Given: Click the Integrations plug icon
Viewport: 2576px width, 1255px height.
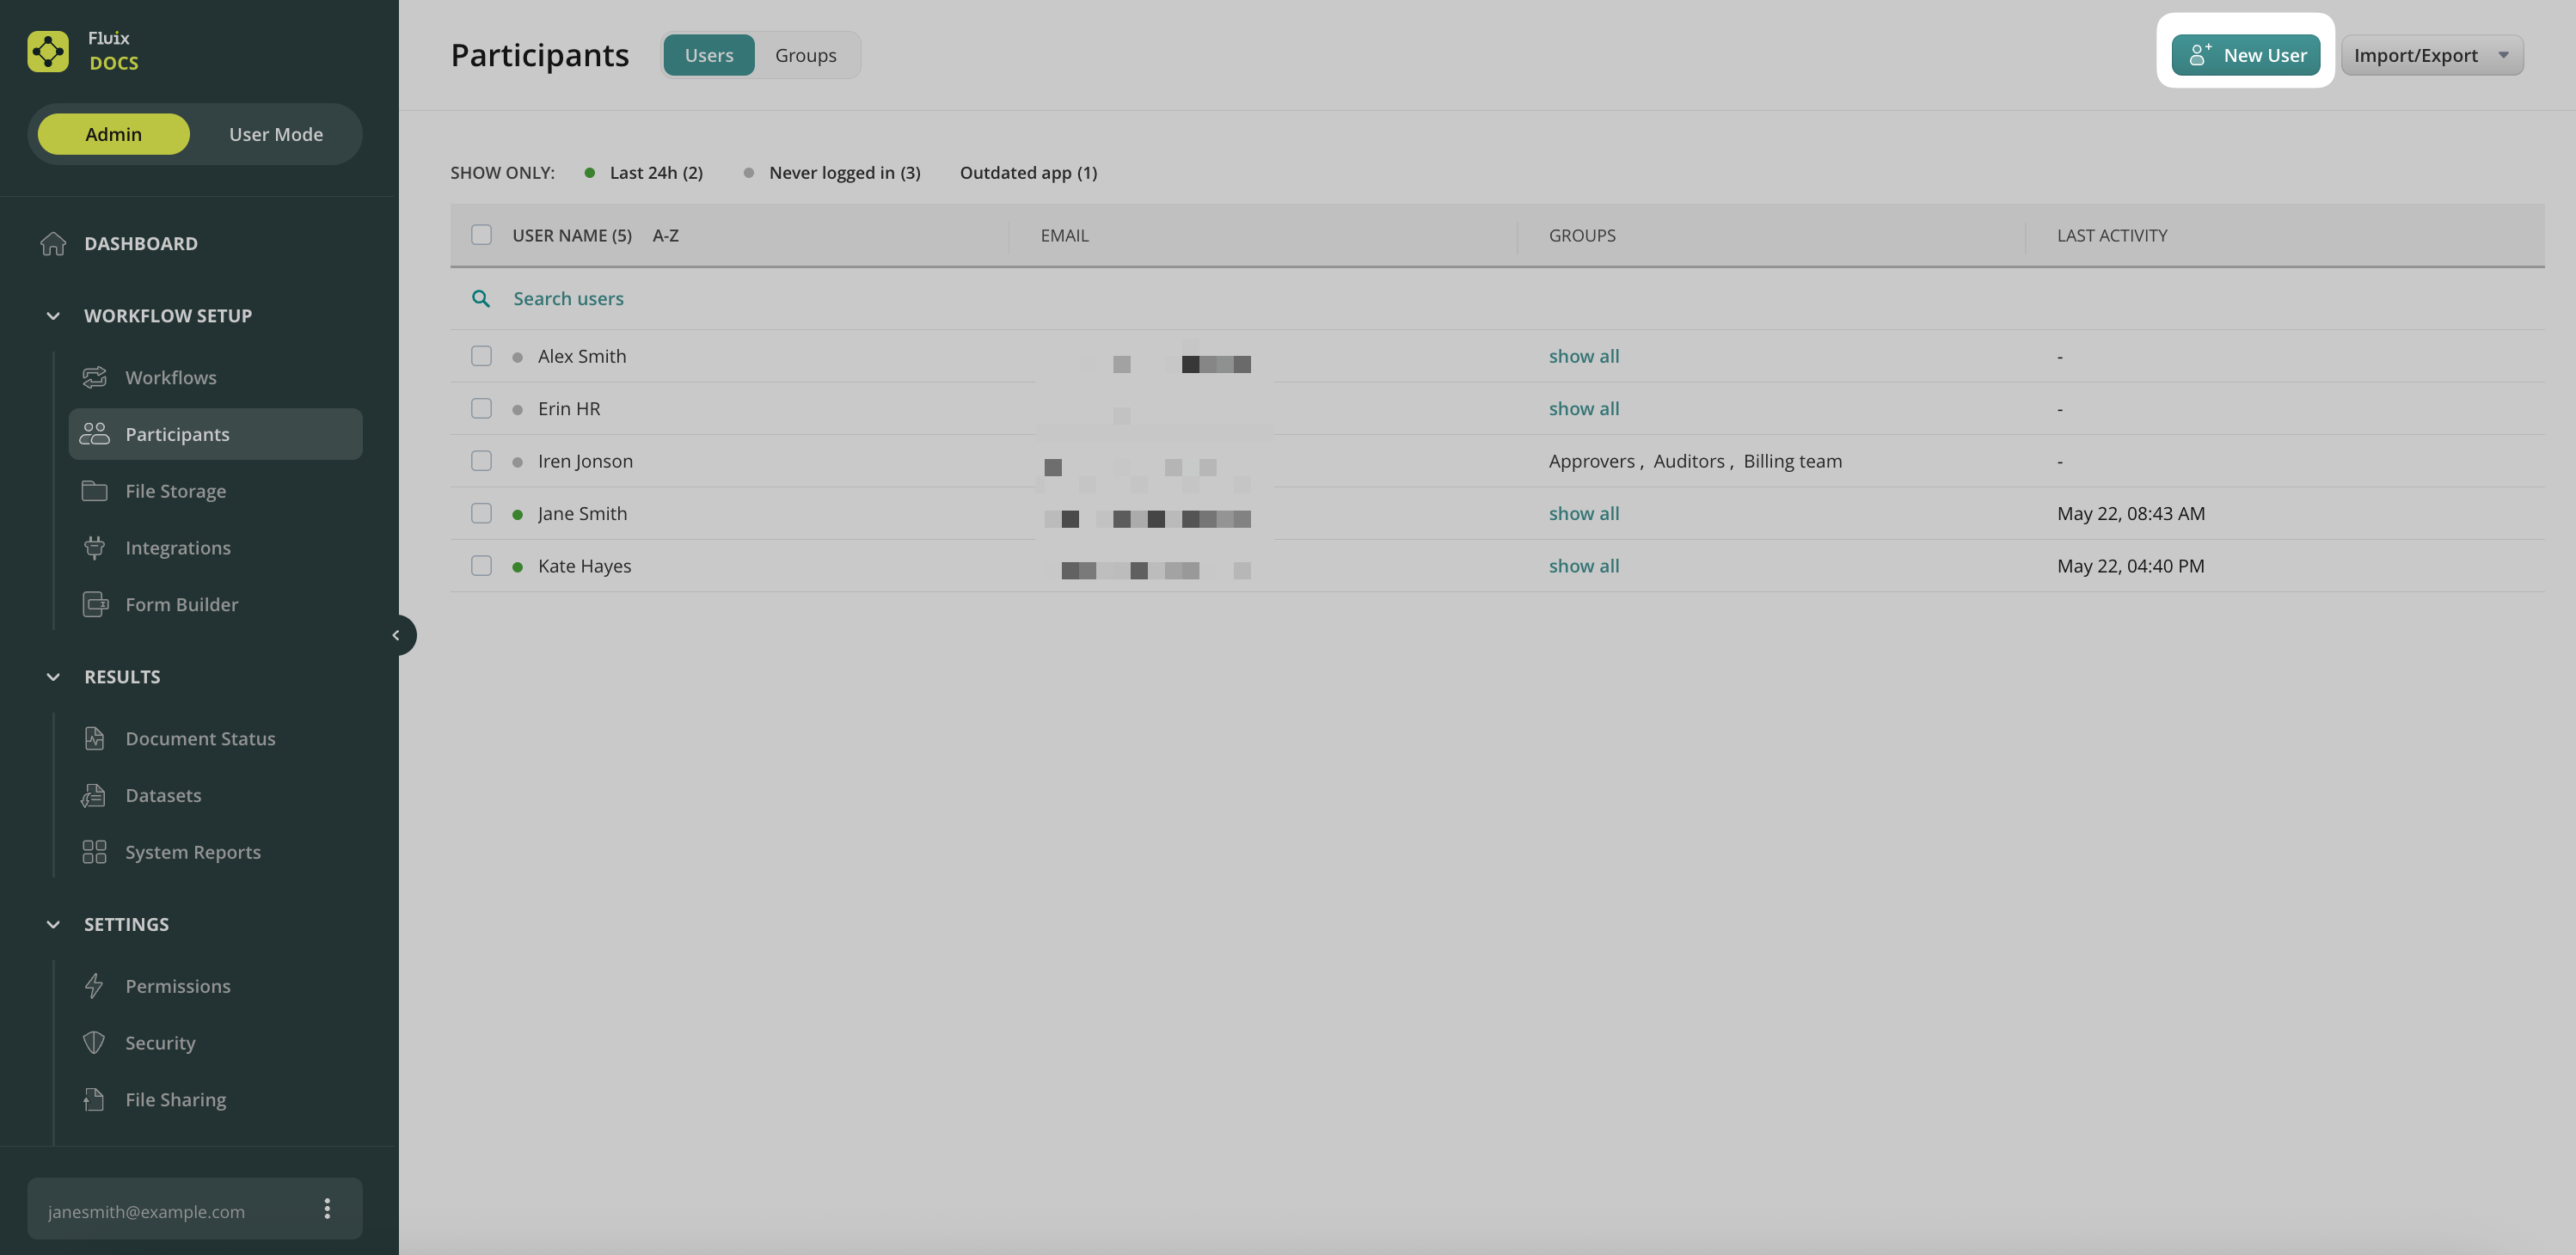Looking at the screenshot, I should click(x=94, y=548).
